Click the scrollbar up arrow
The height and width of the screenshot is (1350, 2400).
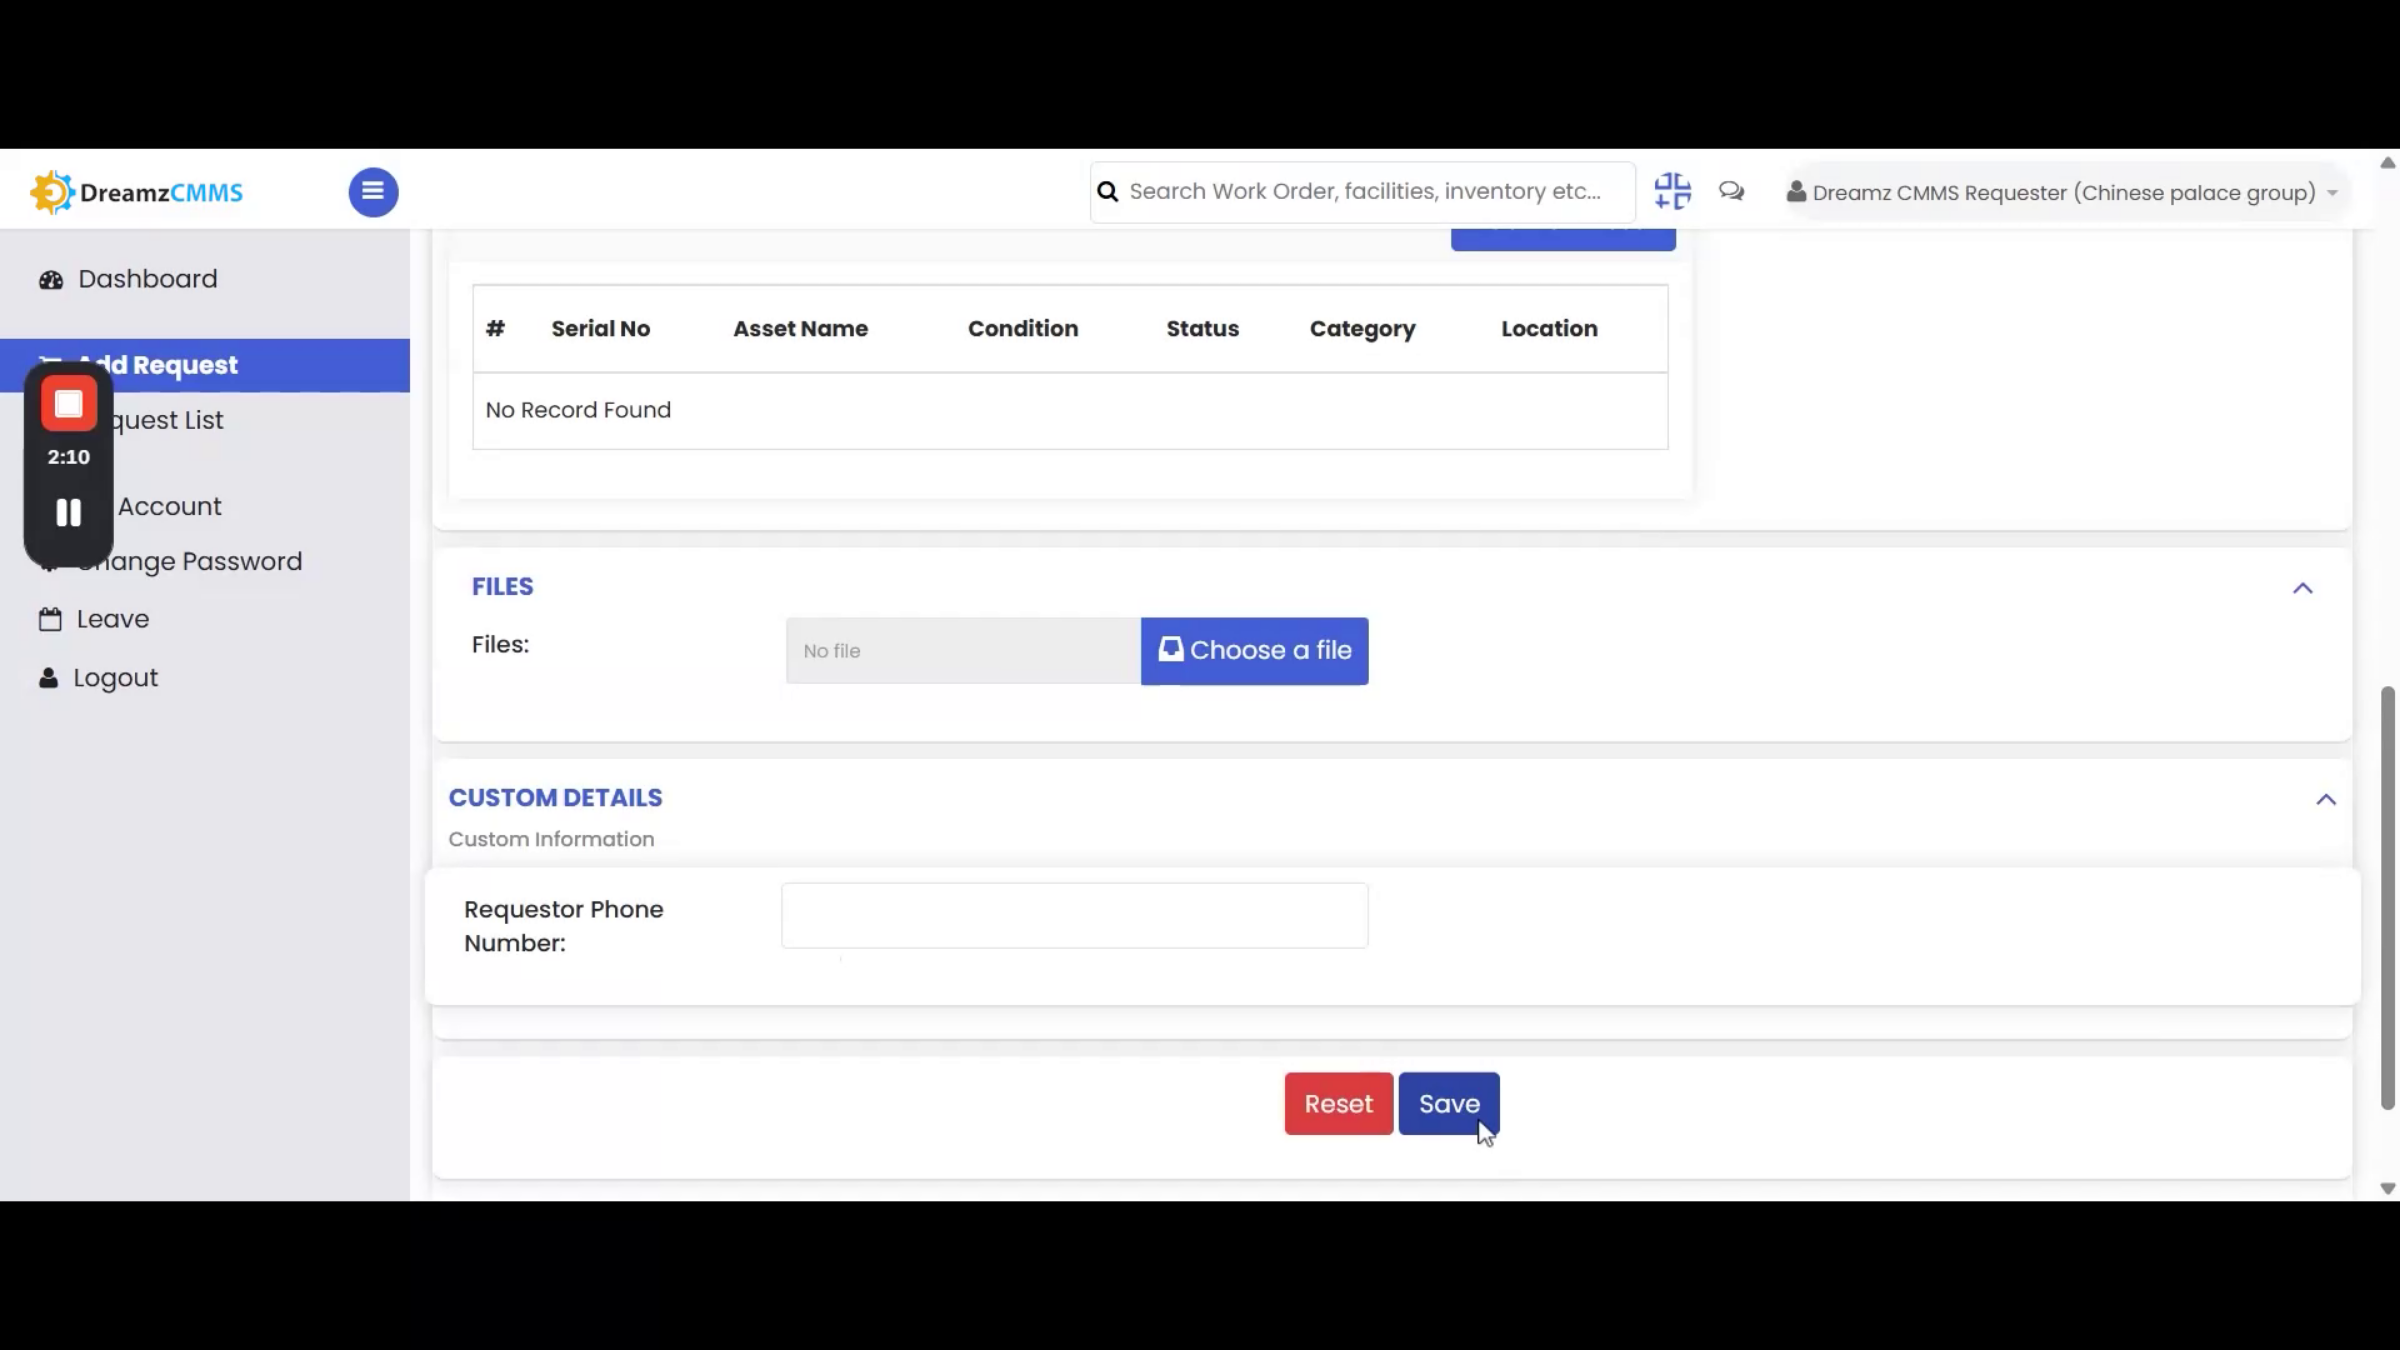click(x=2388, y=163)
